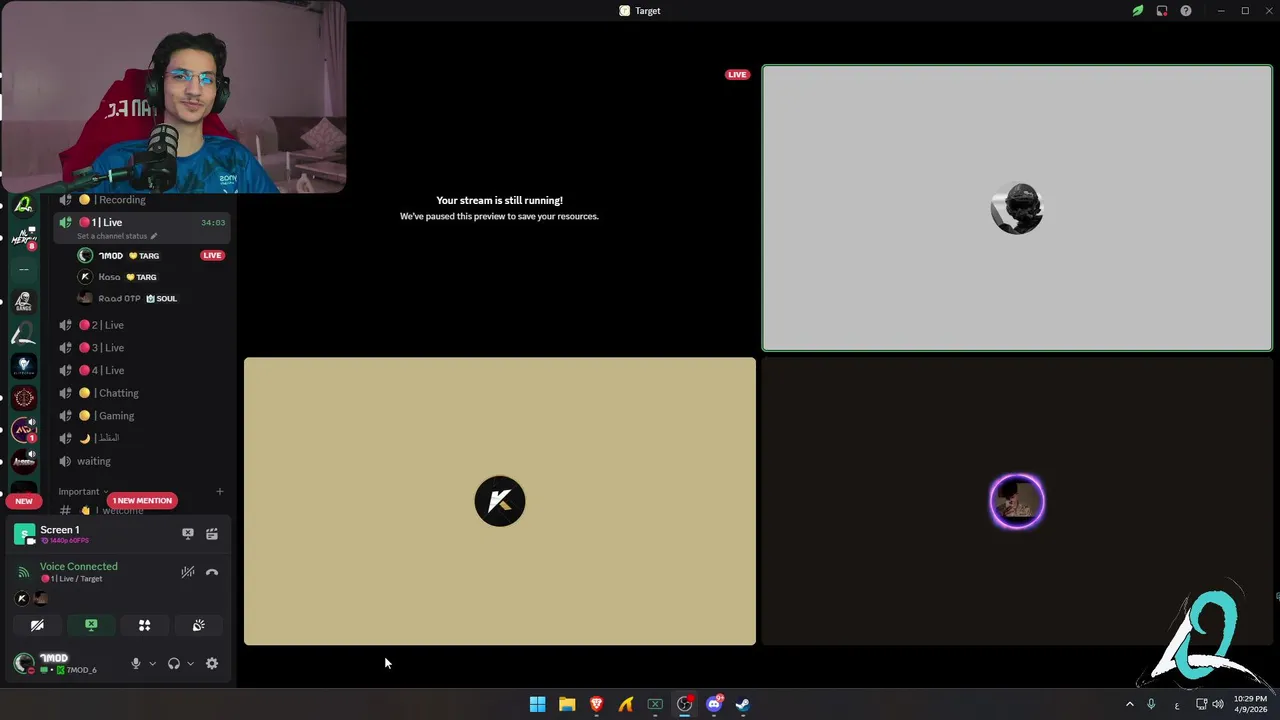Show hidden system tray icons

click(x=1130, y=704)
